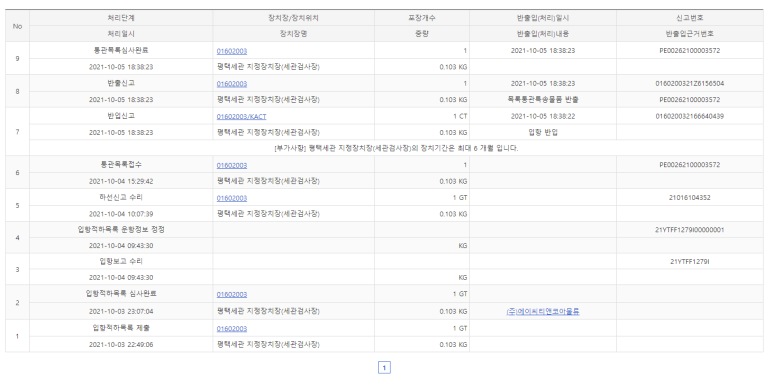
Task: Click the 신고번호 column header
Action: [x=690, y=18]
